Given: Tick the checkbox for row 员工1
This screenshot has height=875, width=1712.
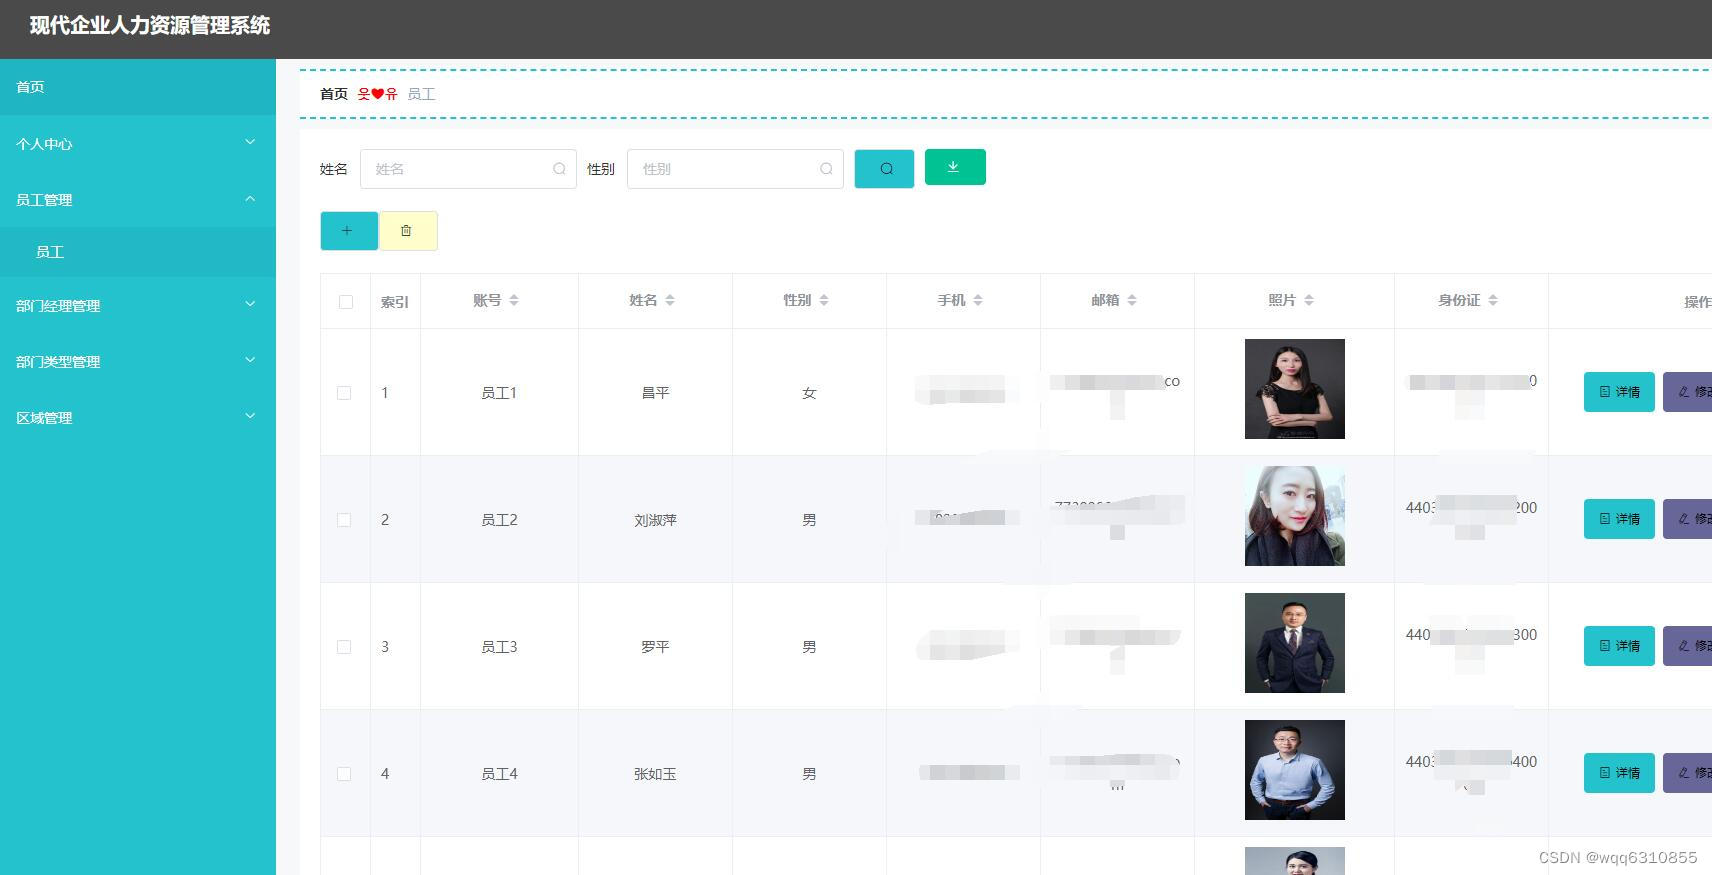Looking at the screenshot, I should pyautogui.click(x=344, y=393).
